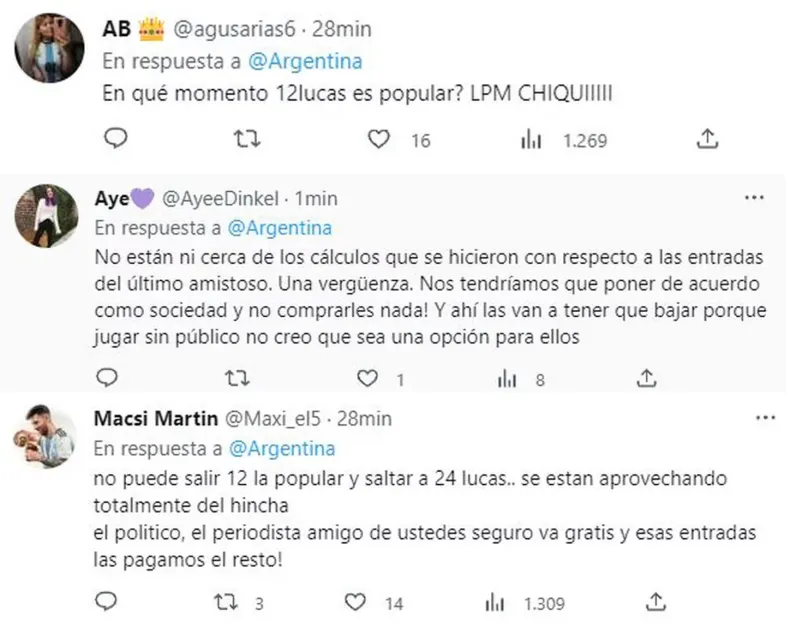Open more options on Aye's tweet
Image resolution: width=790 pixels, height=634 pixels.
coord(754,198)
